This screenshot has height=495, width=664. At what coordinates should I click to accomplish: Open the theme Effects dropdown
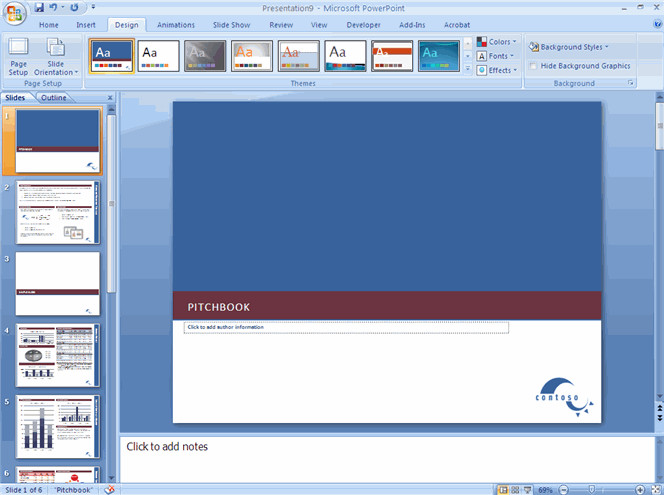tap(496, 70)
